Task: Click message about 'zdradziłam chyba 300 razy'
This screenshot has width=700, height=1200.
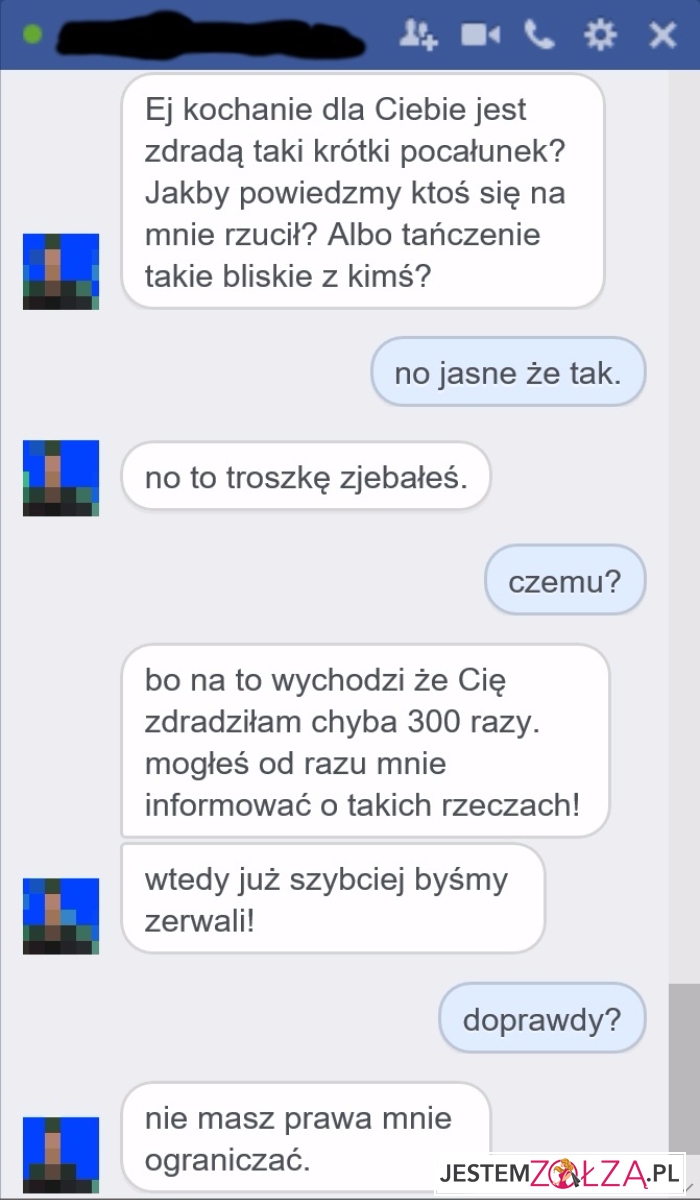Action: pyautogui.click(x=365, y=741)
